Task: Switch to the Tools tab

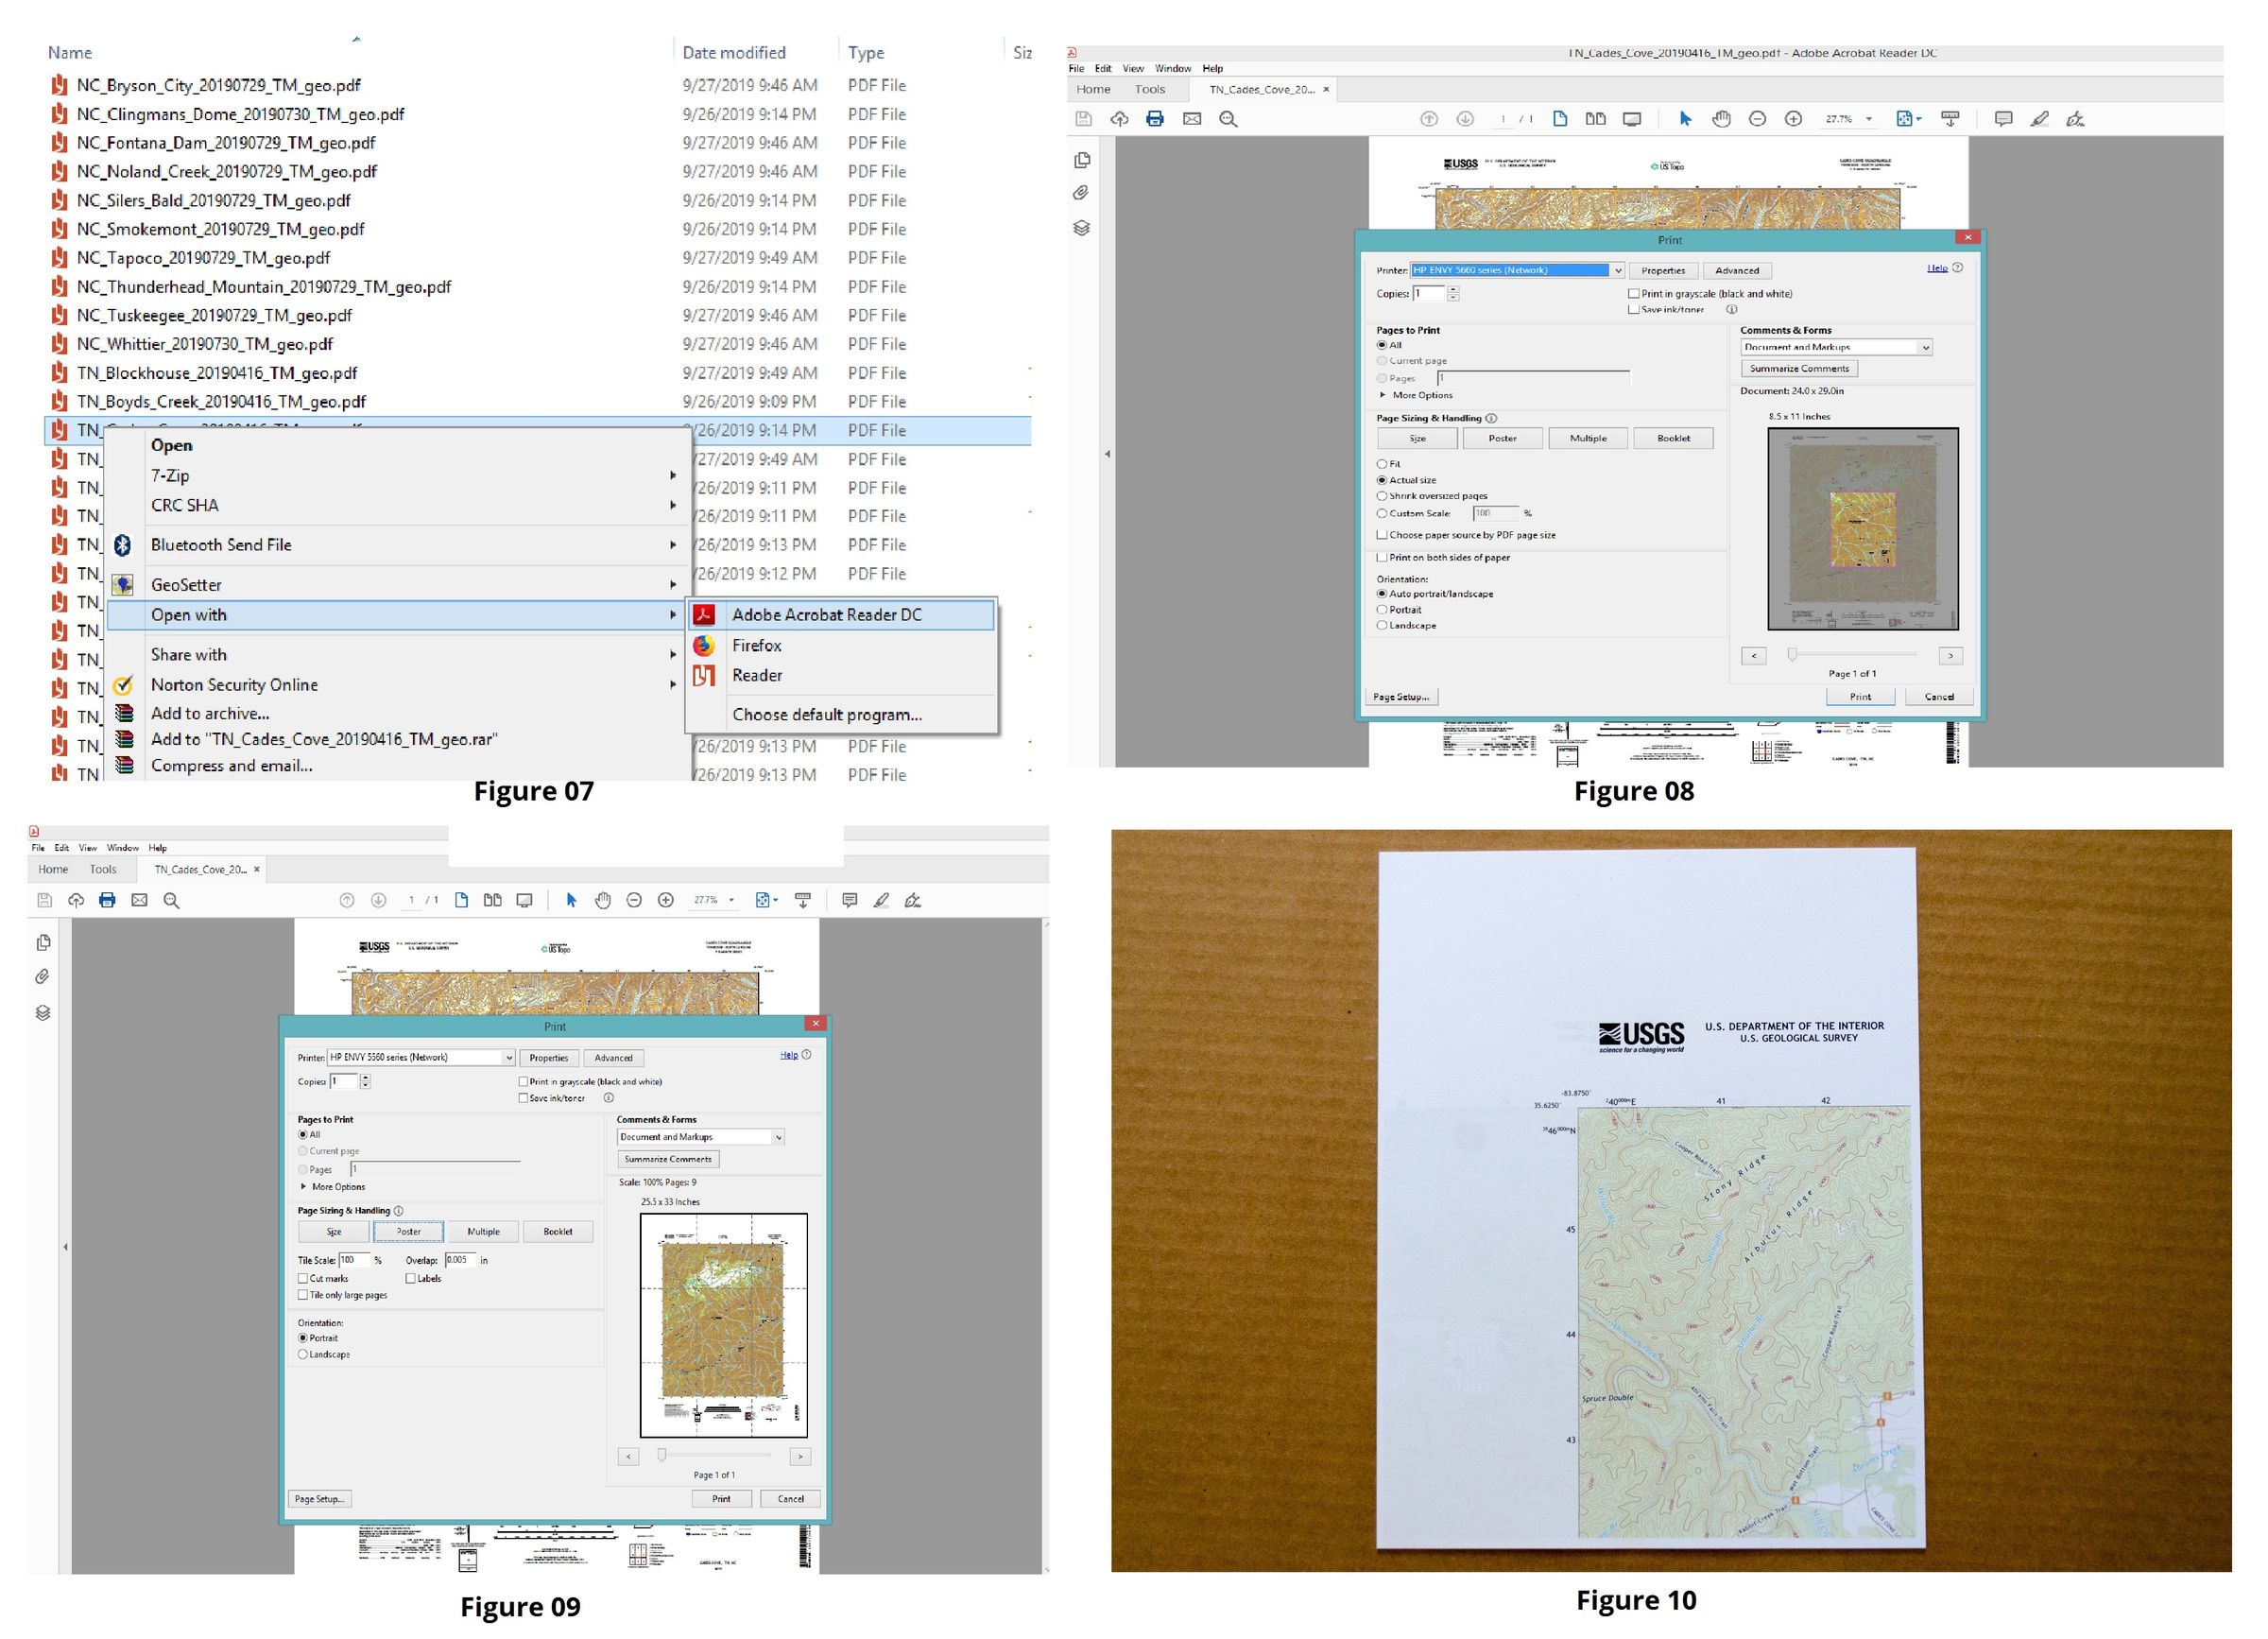Action: pos(1150,89)
